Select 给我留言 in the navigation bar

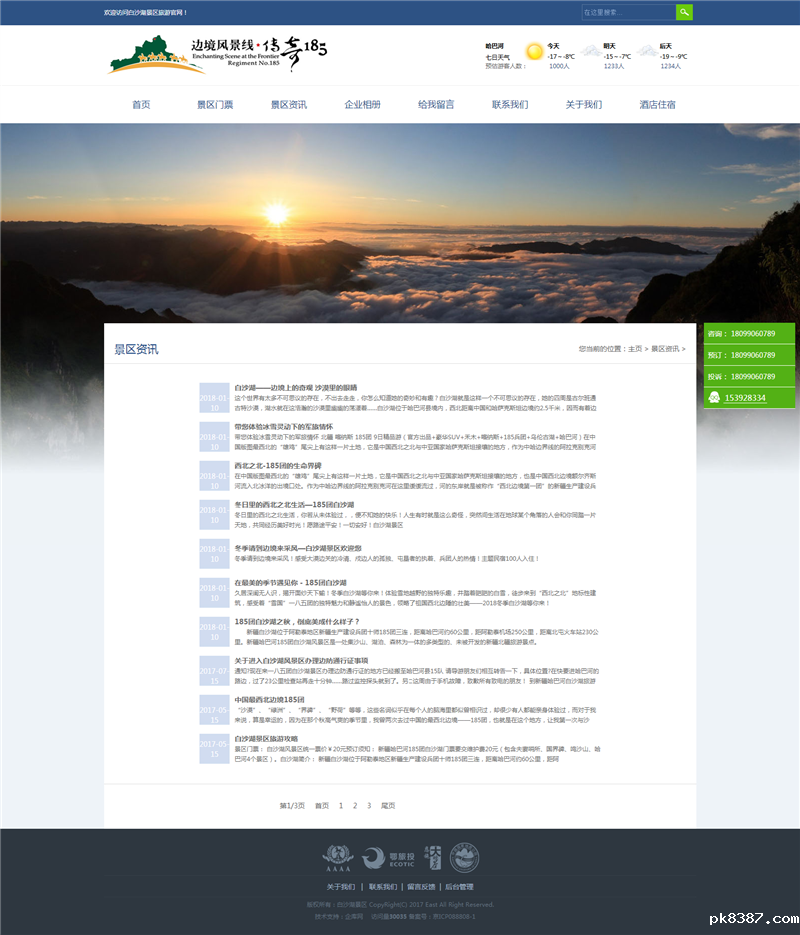tap(436, 105)
